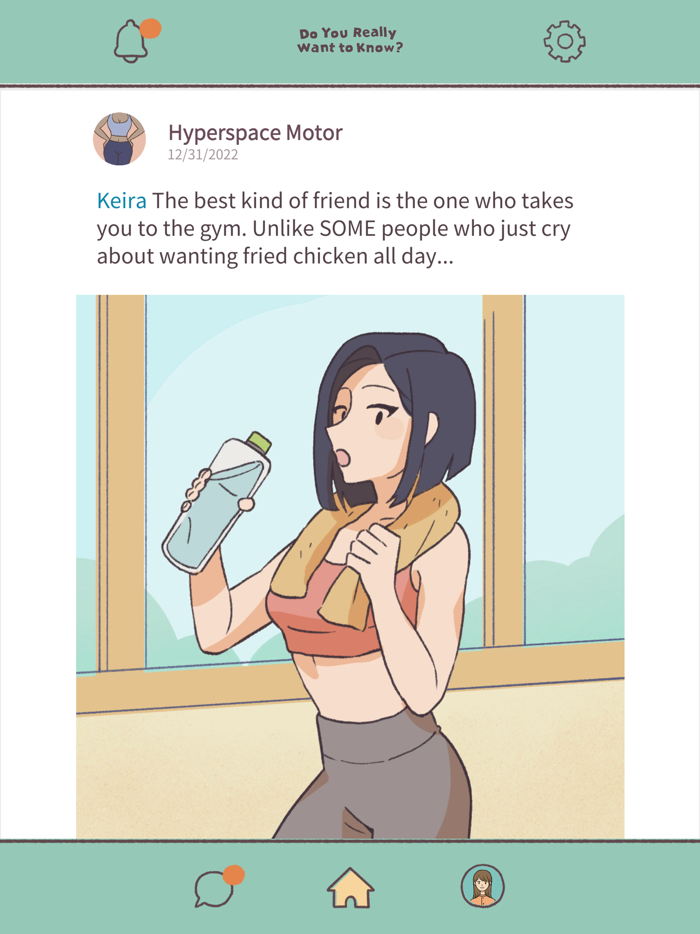Tap the water bottle in the photo
The width and height of the screenshot is (700, 934).
click(x=217, y=503)
